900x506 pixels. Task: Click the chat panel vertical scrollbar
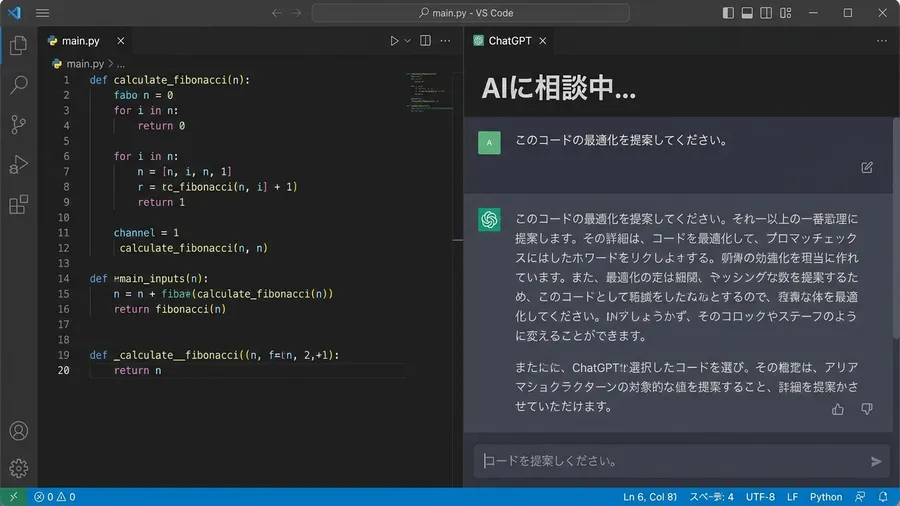point(896,227)
